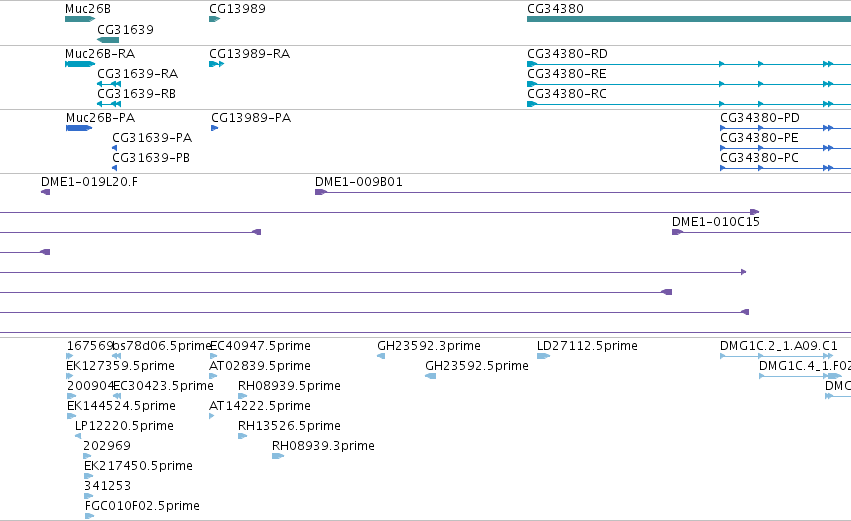Screen dimensions: 851x521
Task: Open protein CG31639-PA
Action: 152,137
